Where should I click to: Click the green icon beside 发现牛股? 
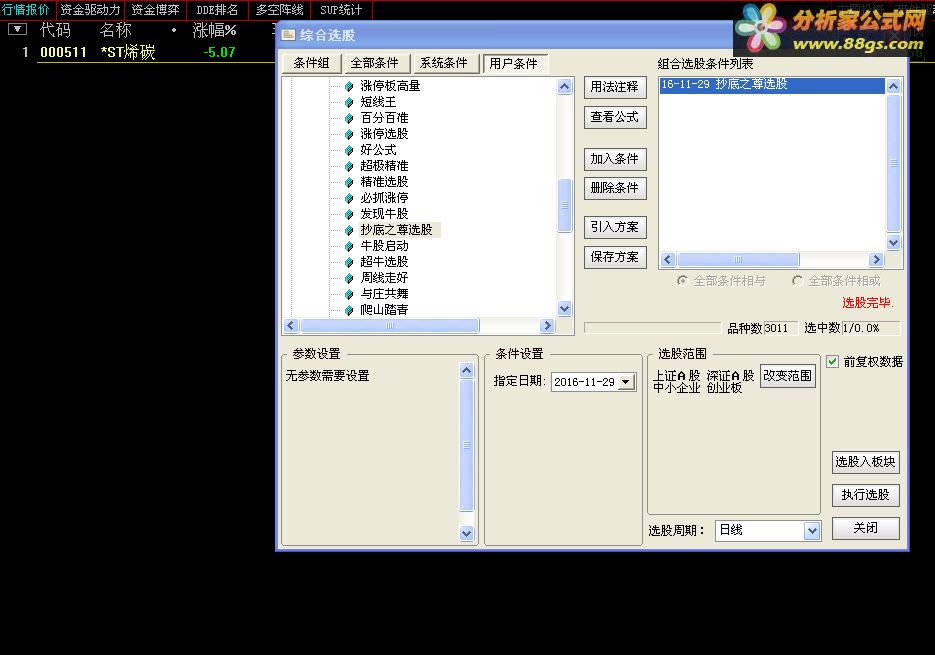349,214
